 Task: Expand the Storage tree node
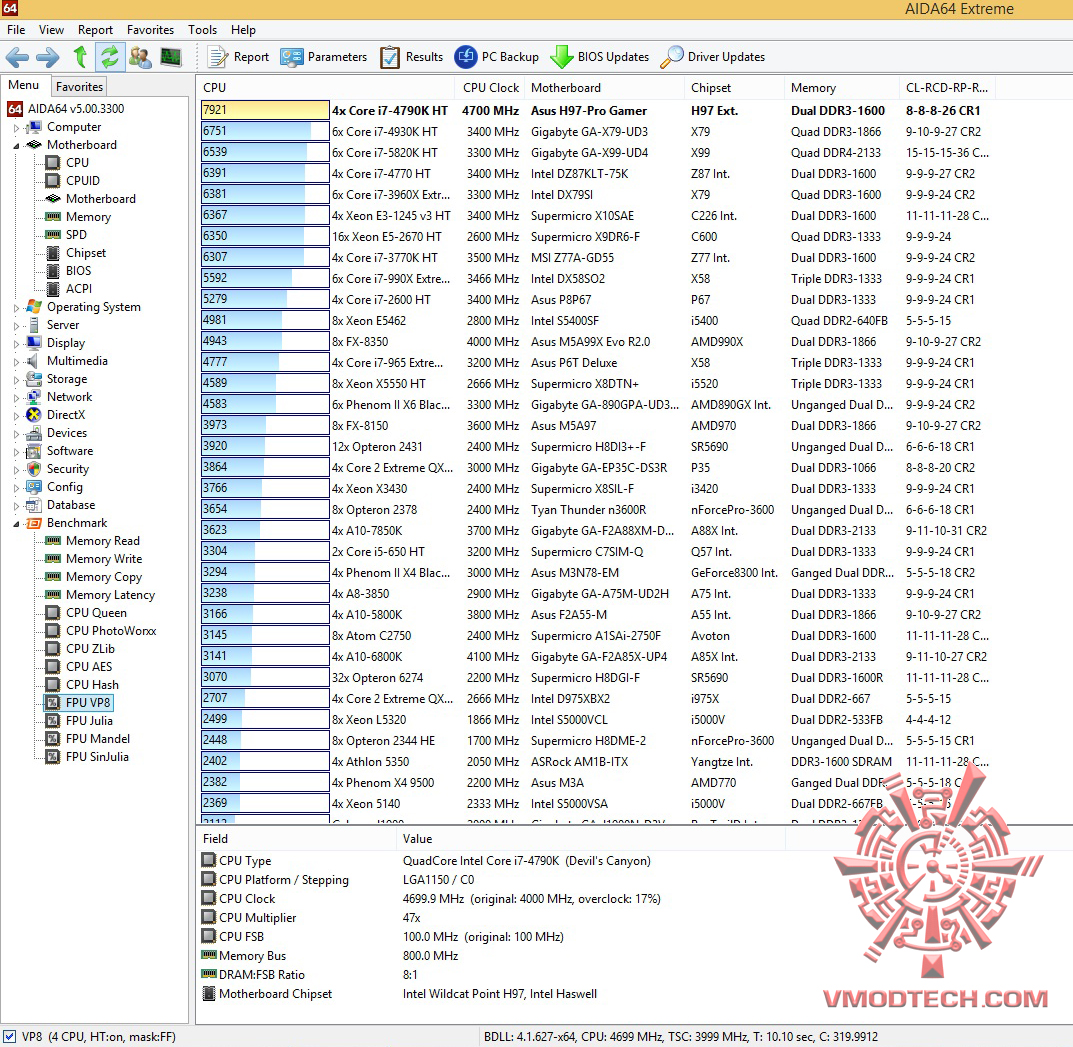[x=16, y=379]
